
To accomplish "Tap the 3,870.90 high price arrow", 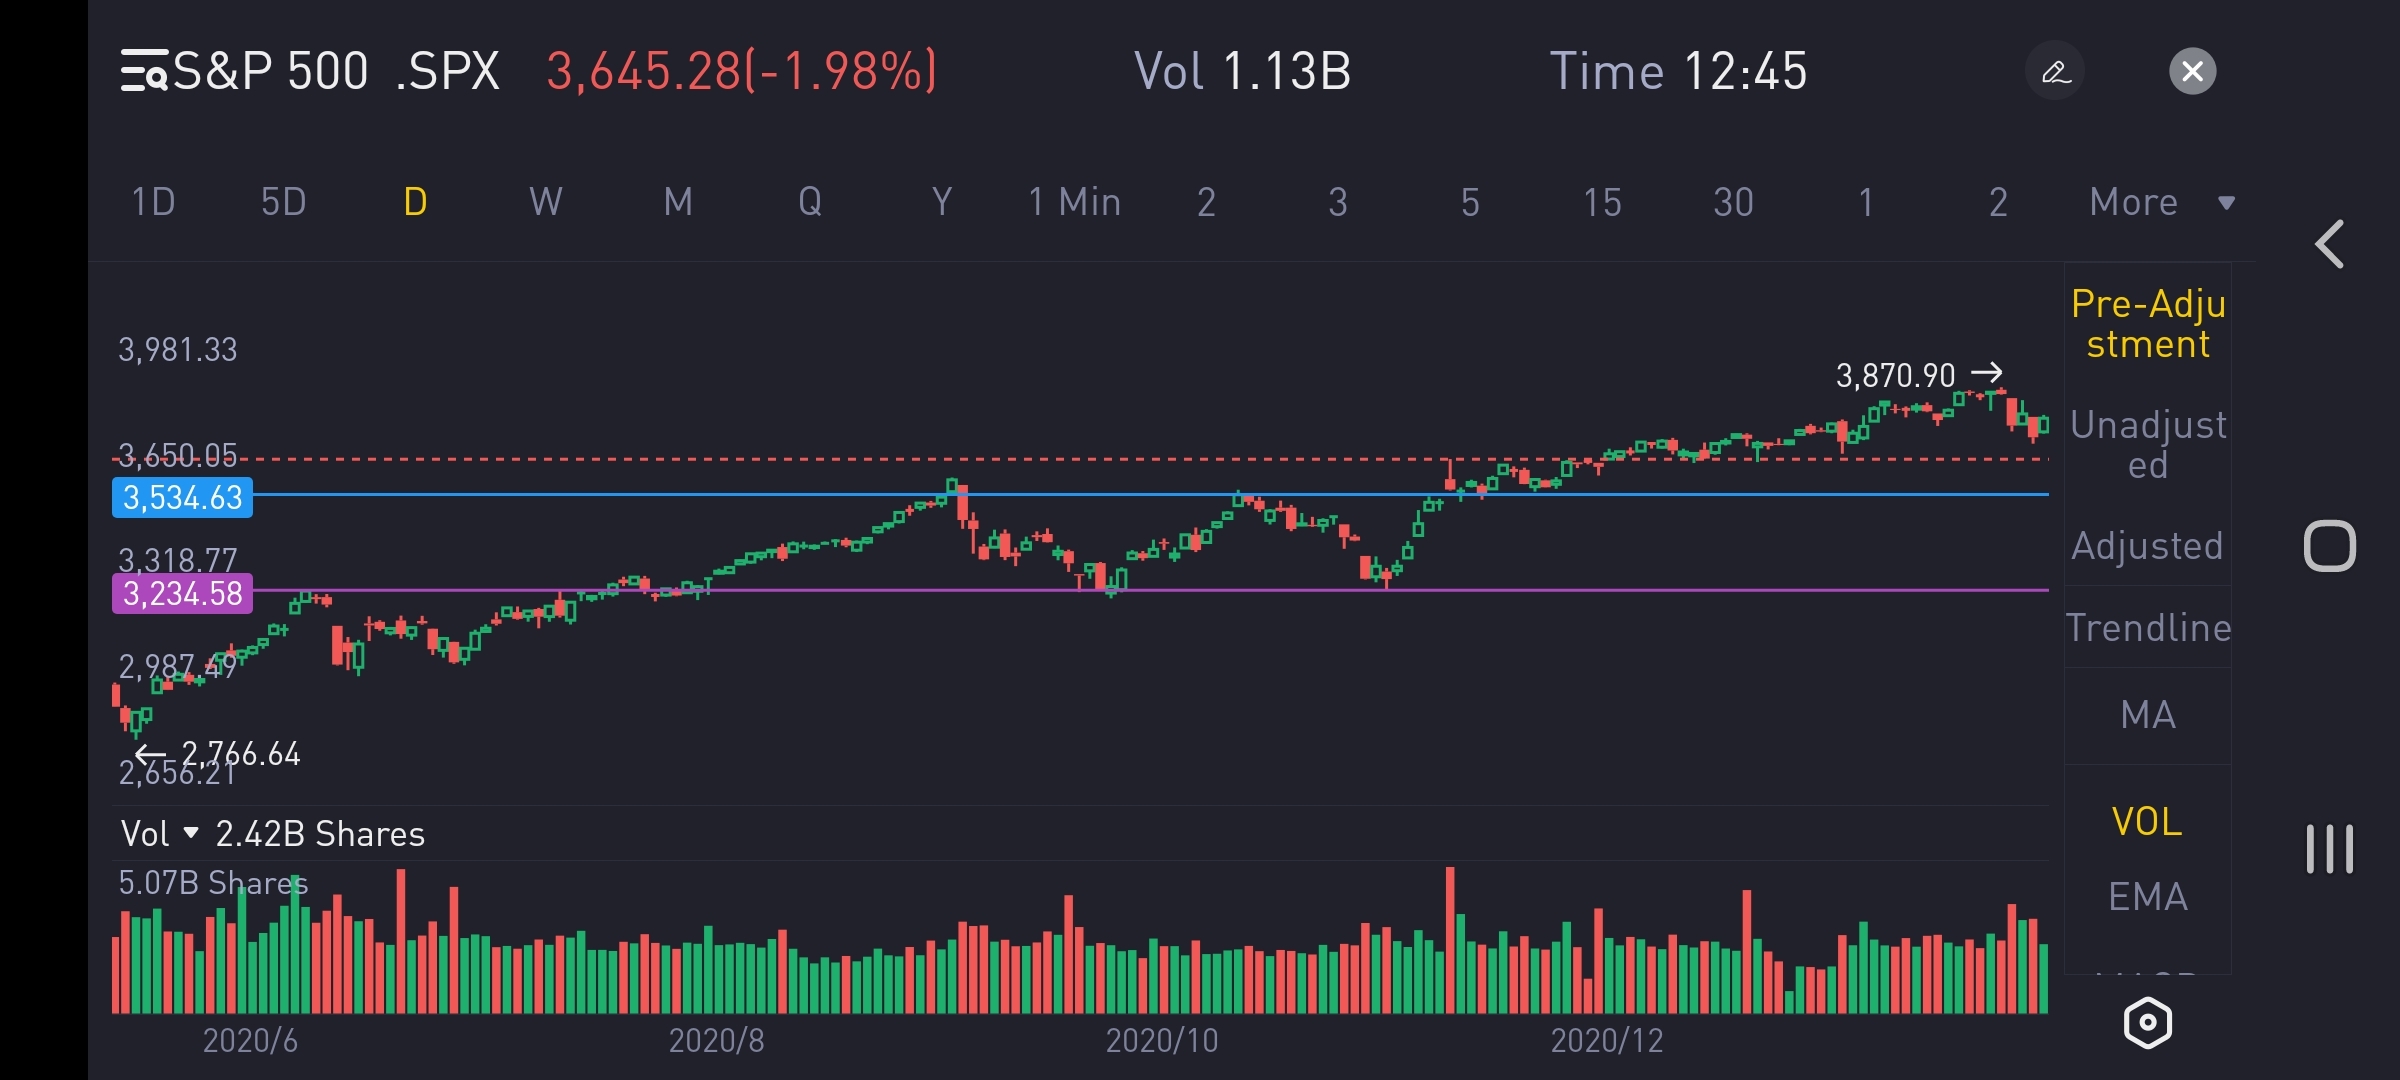I will [1986, 373].
